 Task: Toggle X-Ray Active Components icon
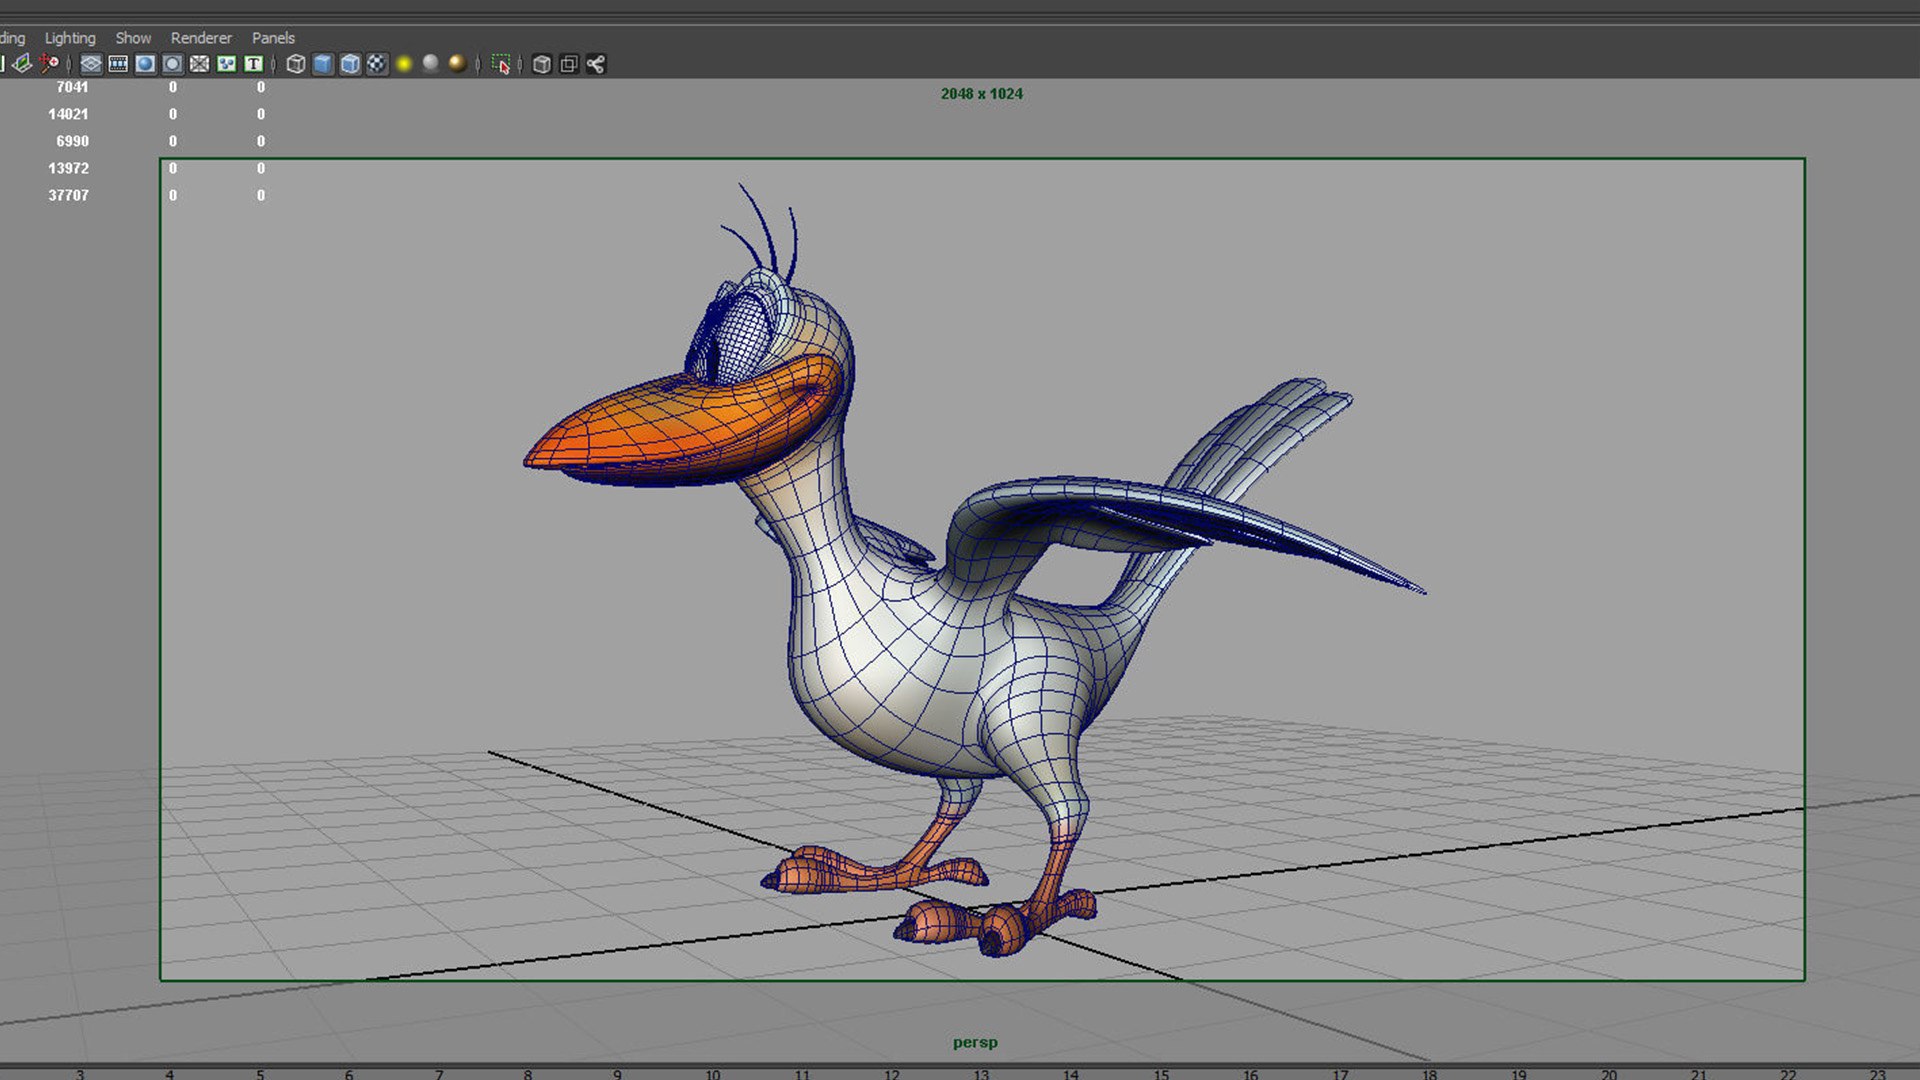(x=568, y=64)
